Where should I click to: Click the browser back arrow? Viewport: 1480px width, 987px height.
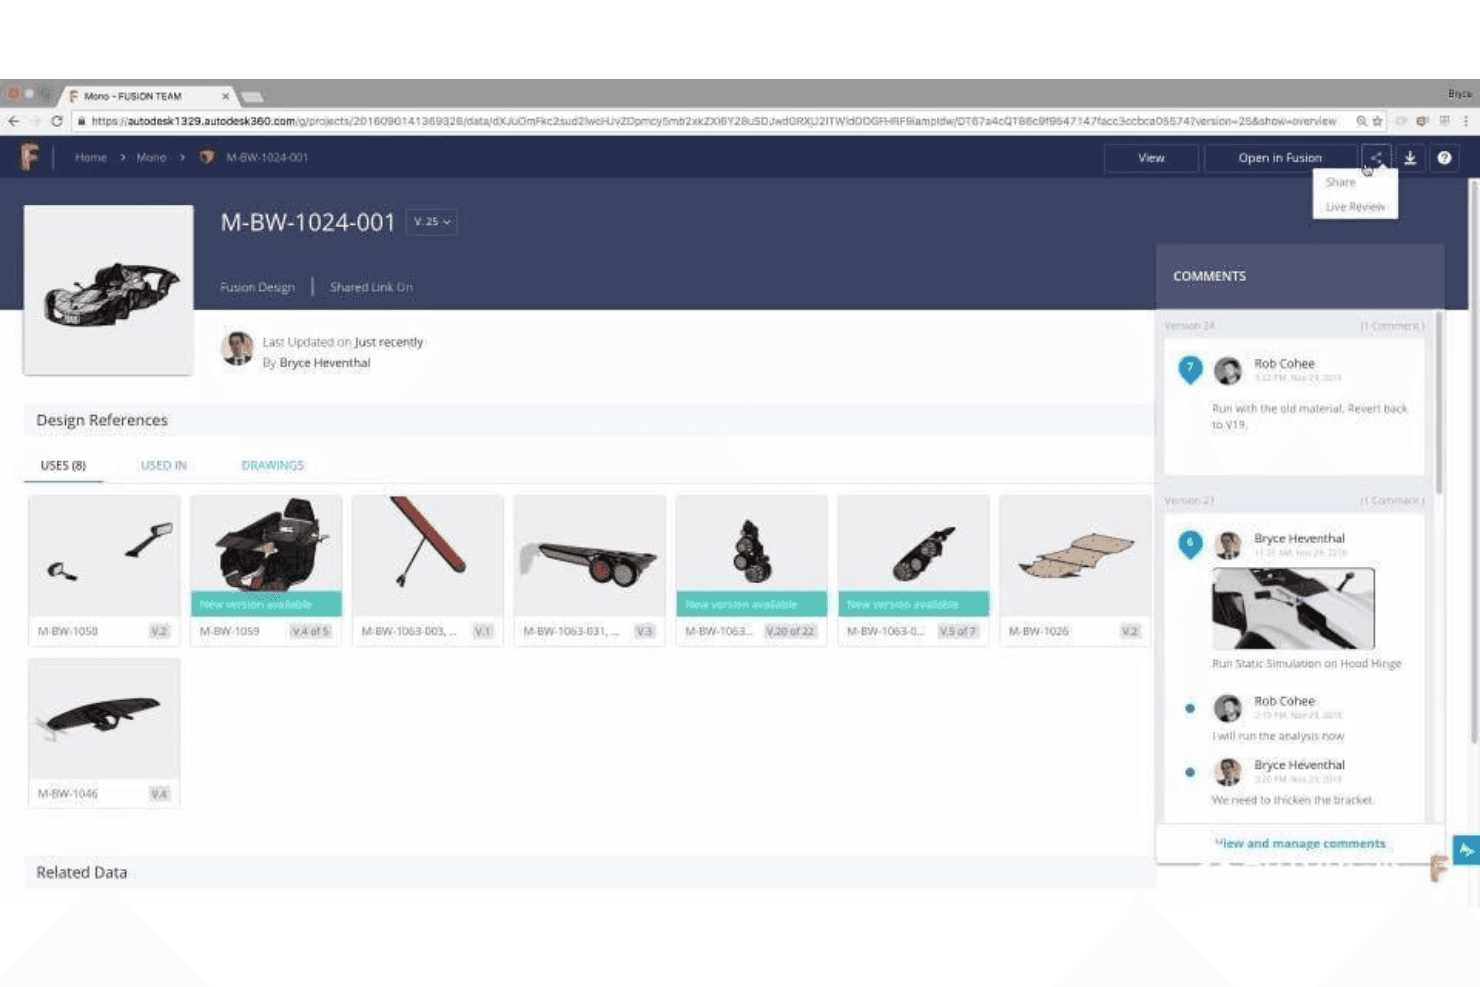click(x=13, y=121)
